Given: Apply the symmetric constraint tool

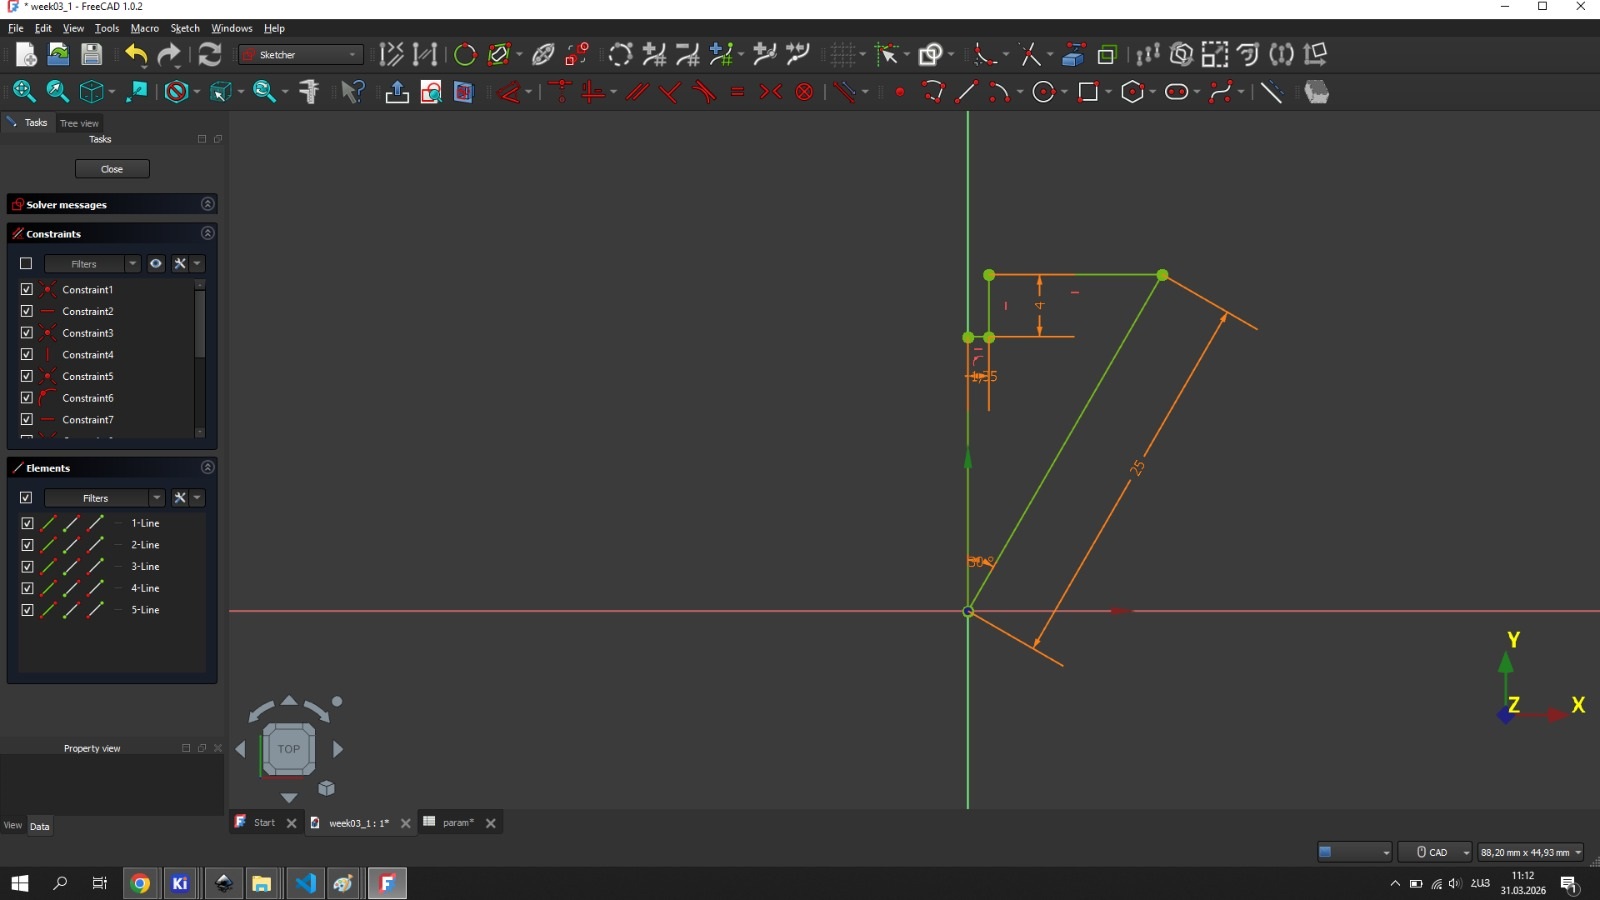Looking at the screenshot, I should click(x=770, y=92).
